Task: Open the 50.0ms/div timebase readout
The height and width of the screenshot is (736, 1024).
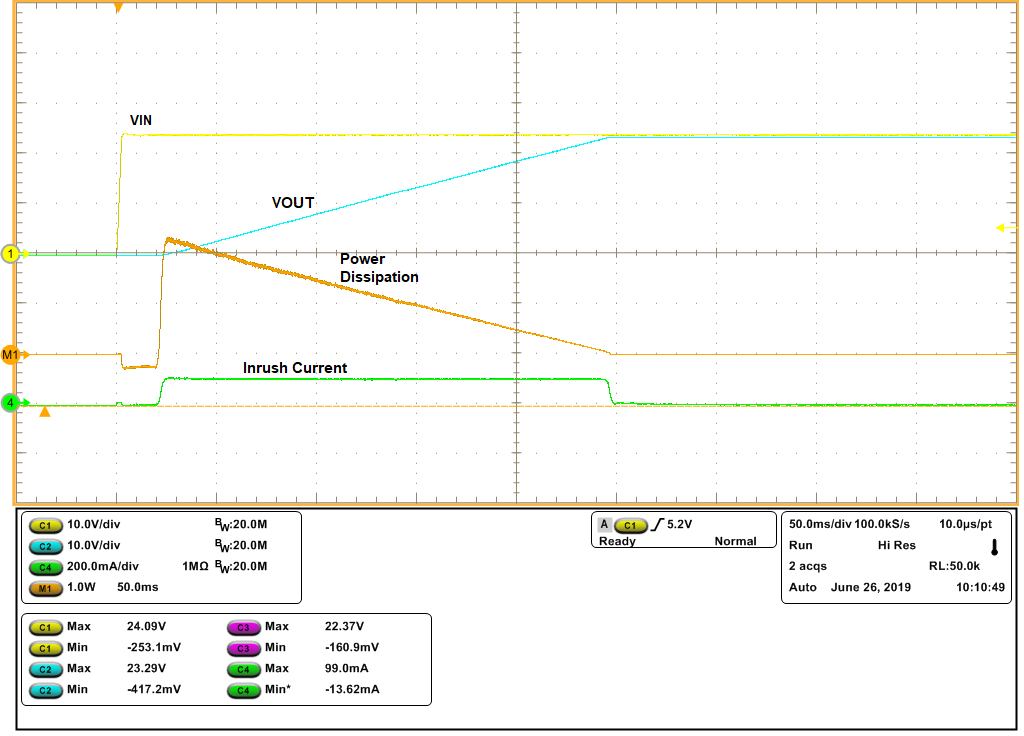Action: [820, 524]
